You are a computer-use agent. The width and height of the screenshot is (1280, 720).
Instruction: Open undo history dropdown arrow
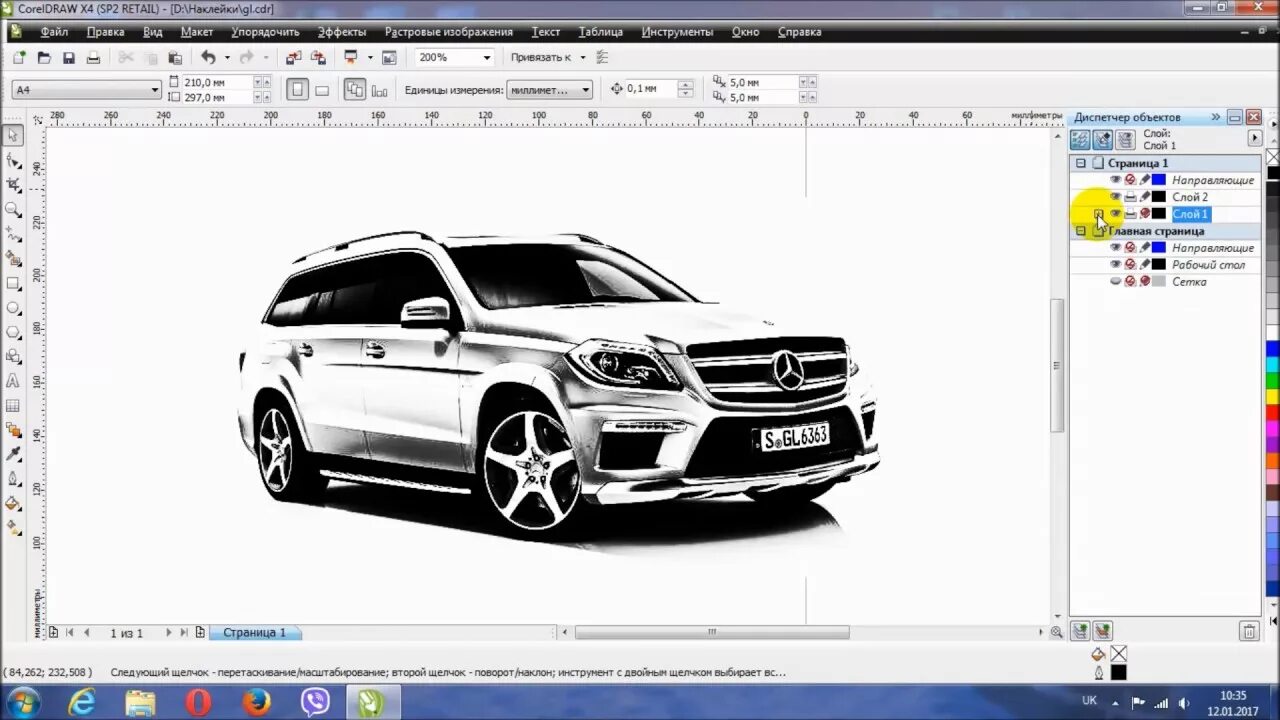pos(227,58)
